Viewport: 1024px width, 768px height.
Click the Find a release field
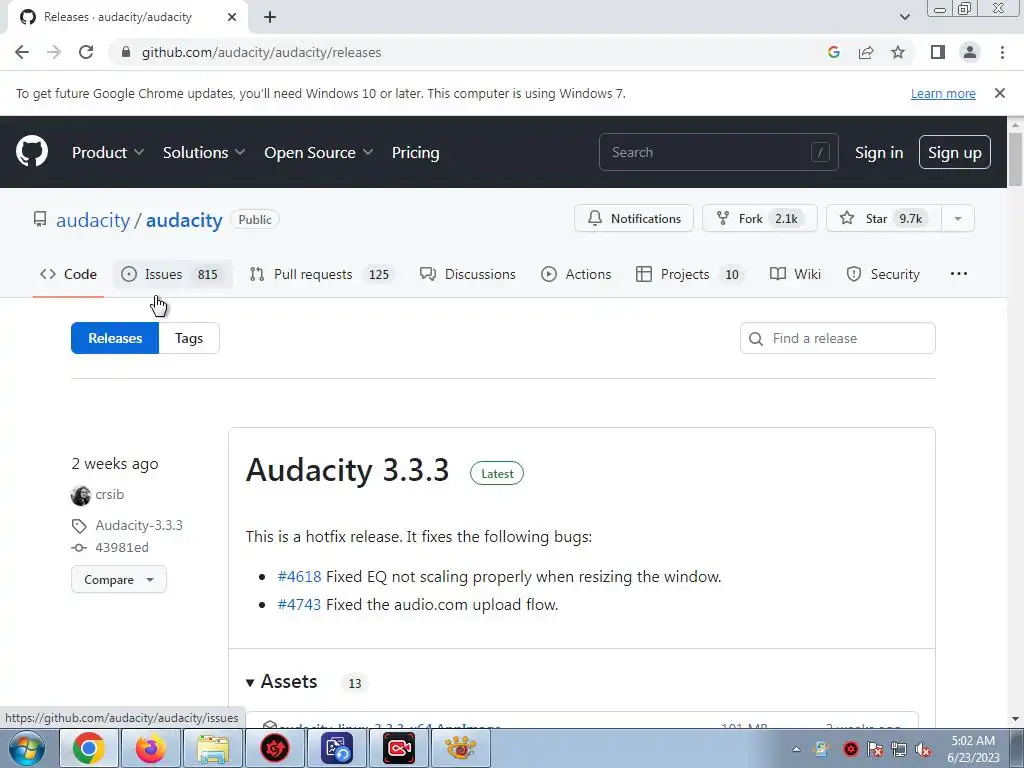(837, 338)
